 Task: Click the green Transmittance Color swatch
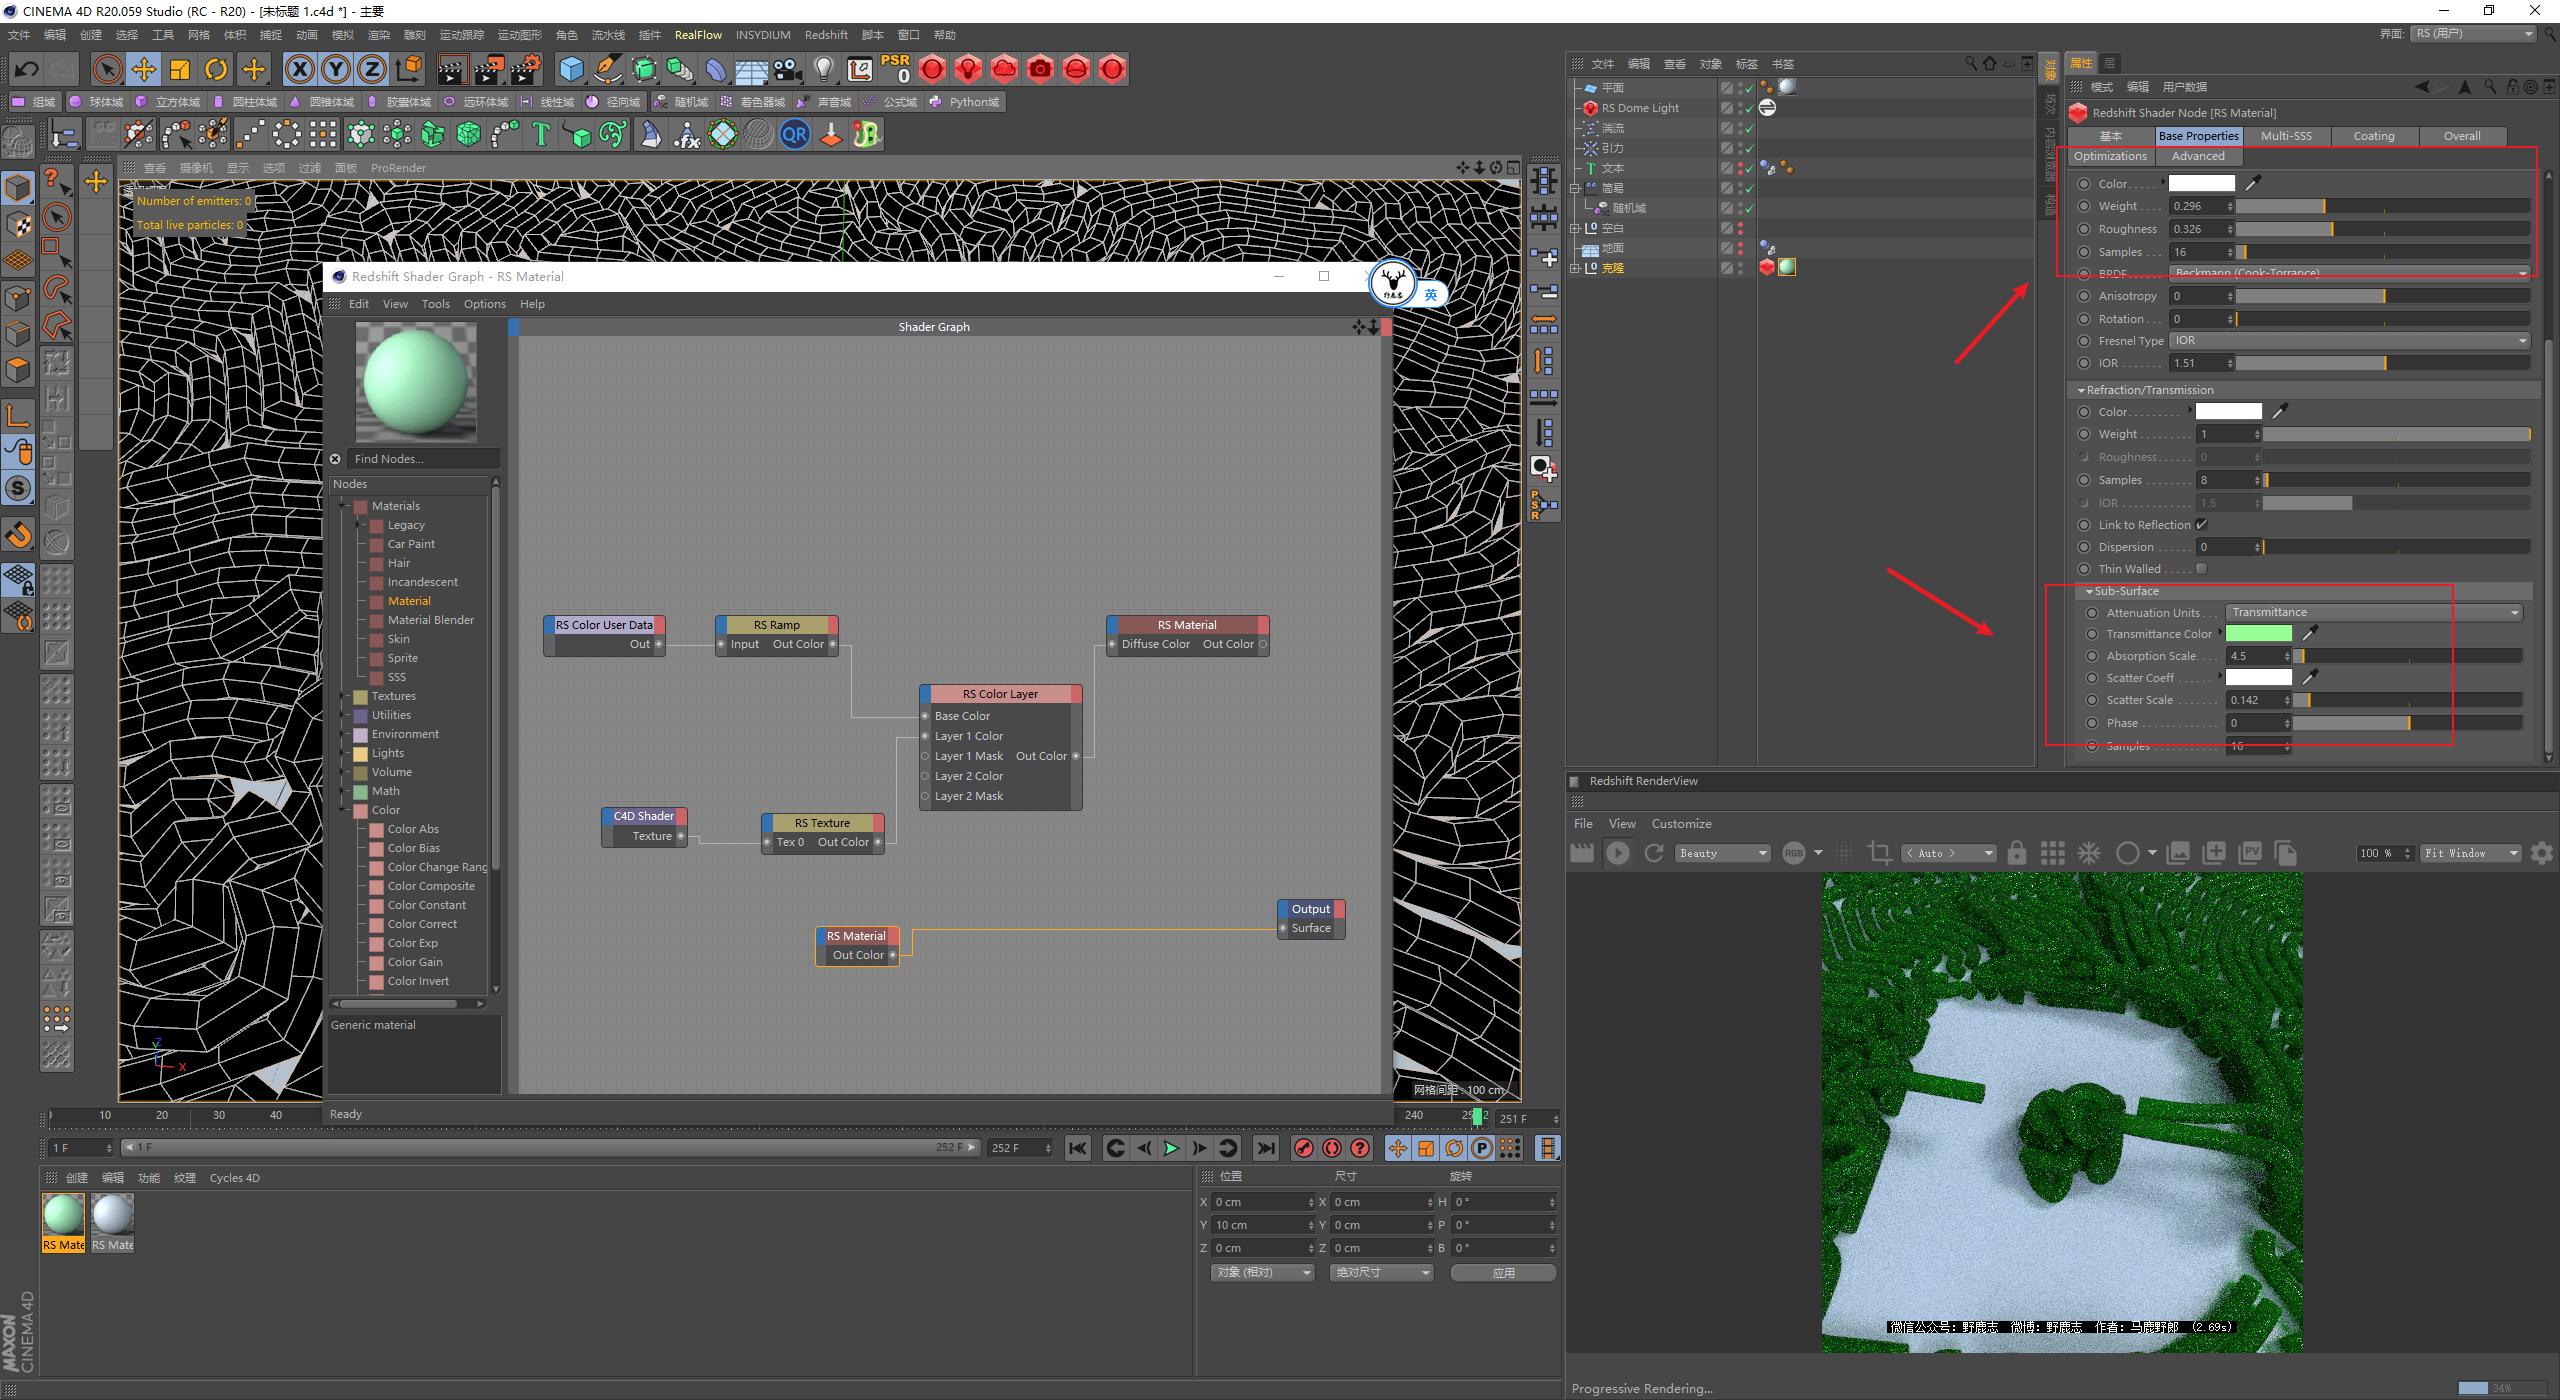click(x=2258, y=633)
